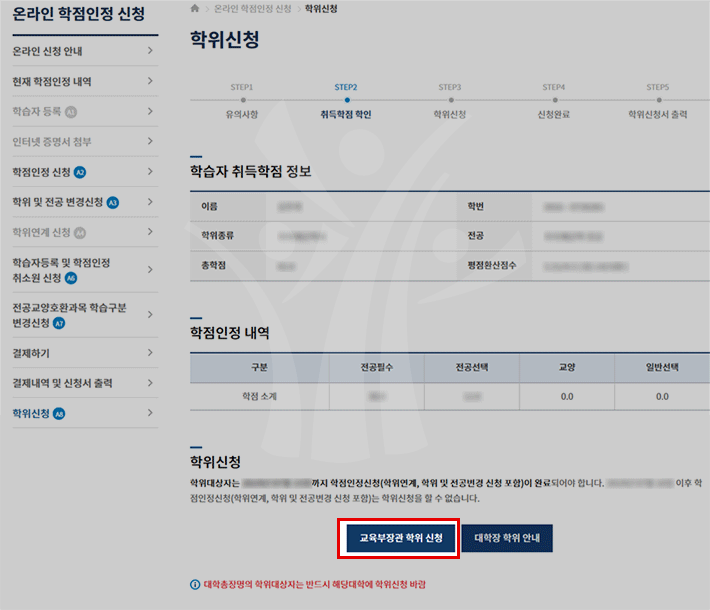
Task: Click the A6 badge beside 취소원 신청
Action: [x=70, y=278]
